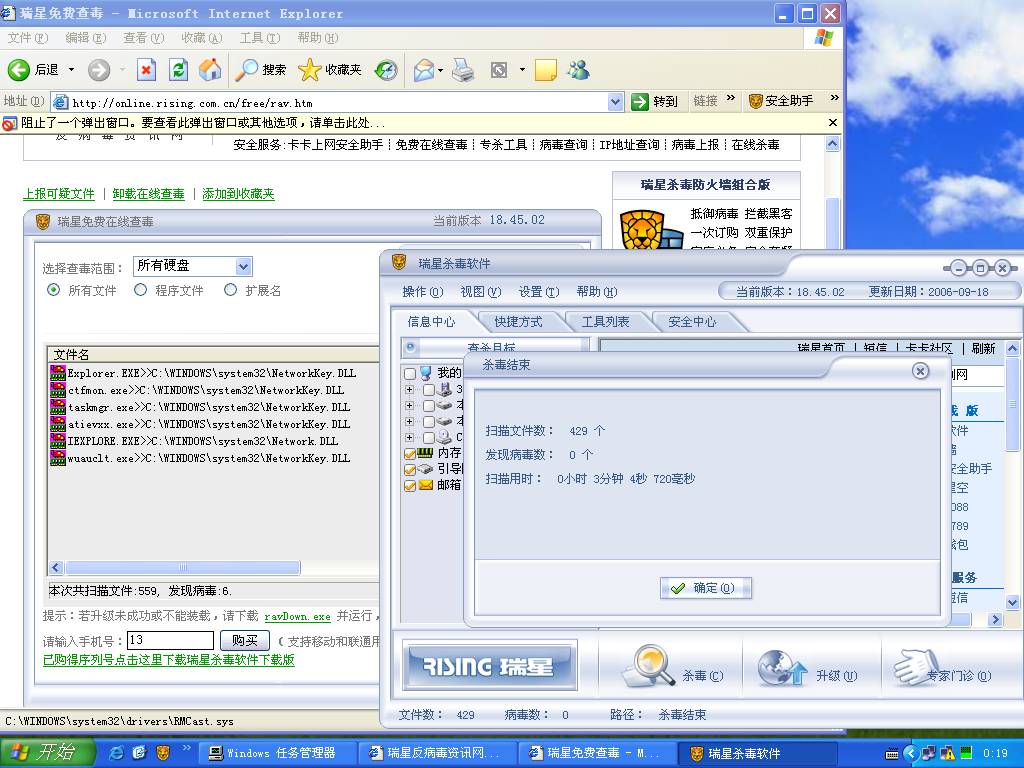This screenshot has width=1024, height=768.
Task: Click the Start button on the taskbar
Action: [47, 752]
